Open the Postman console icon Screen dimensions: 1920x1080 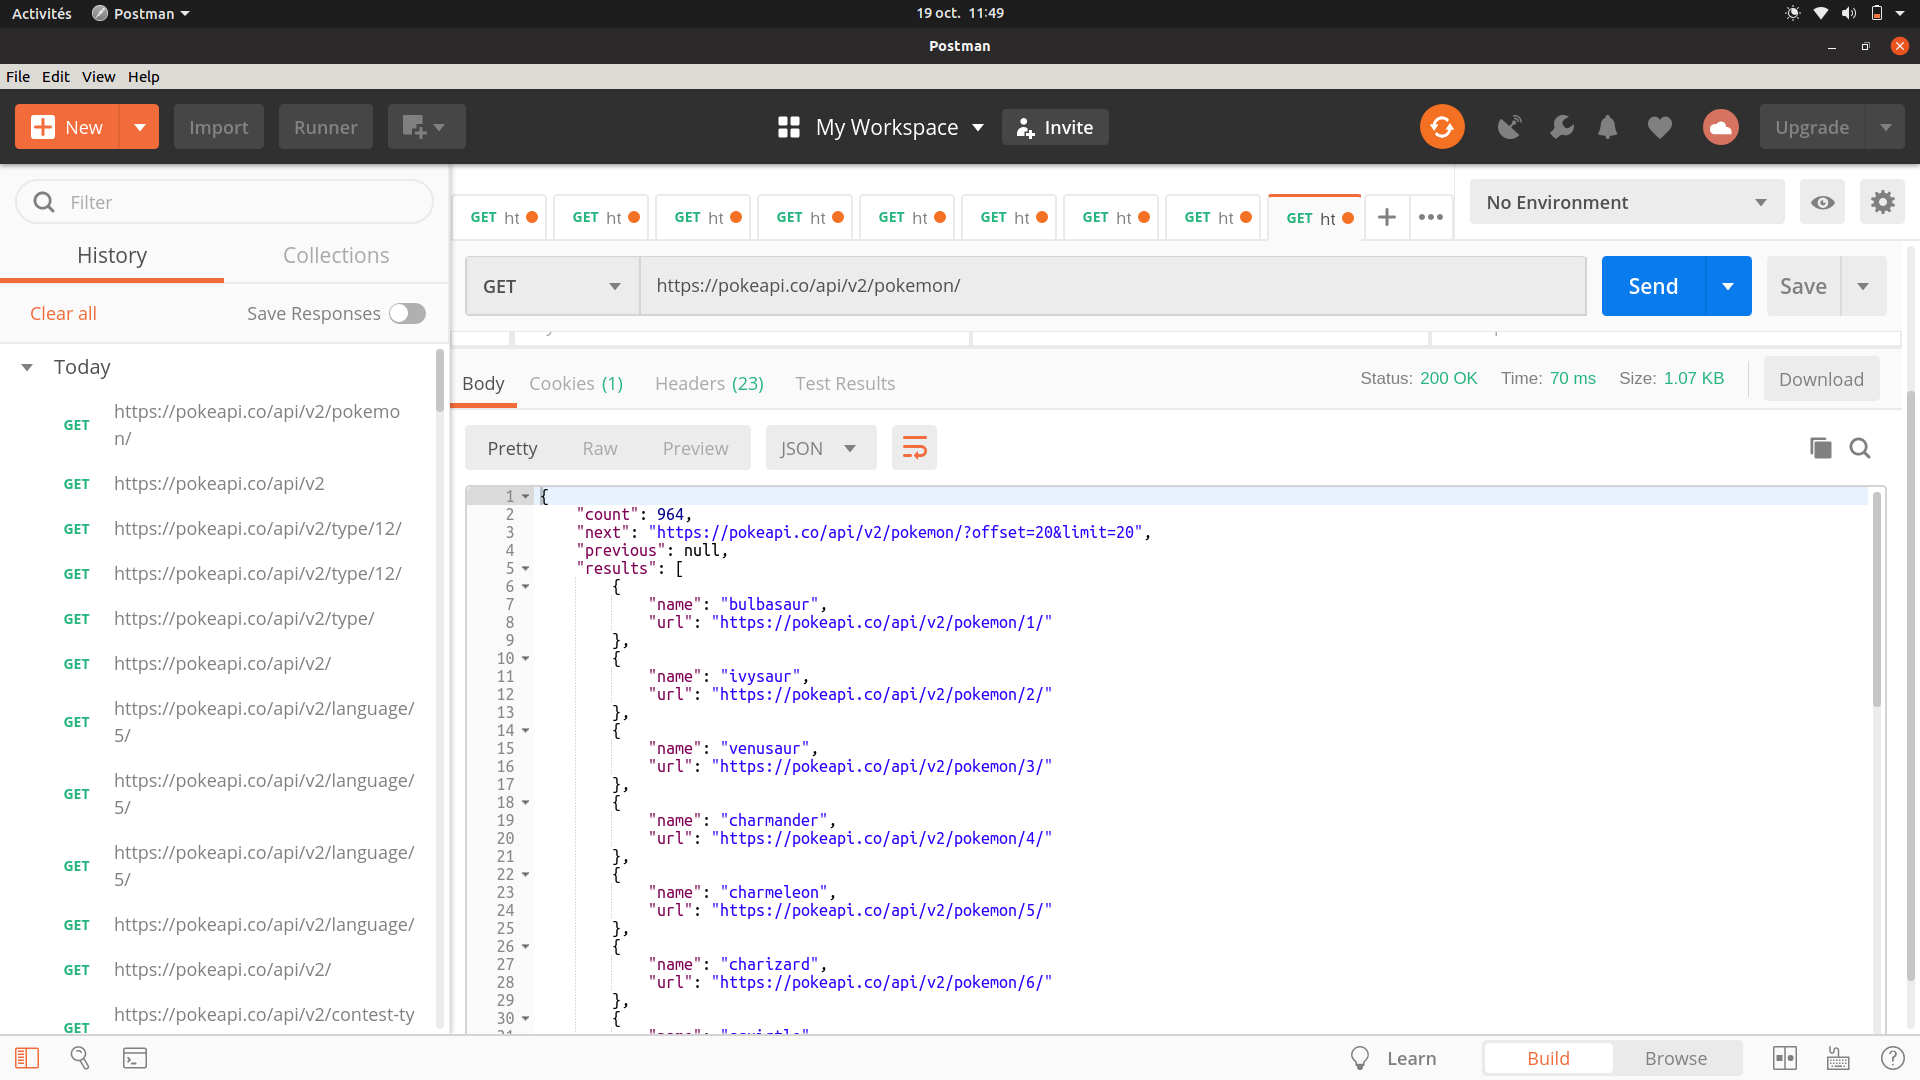click(x=135, y=1058)
